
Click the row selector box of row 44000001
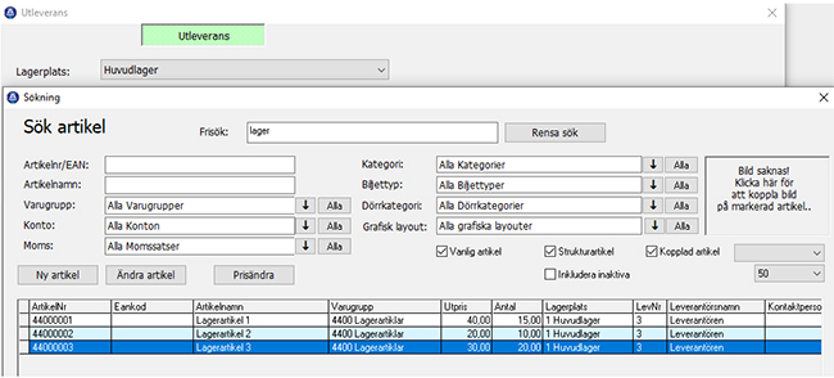pyautogui.click(x=24, y=321)
